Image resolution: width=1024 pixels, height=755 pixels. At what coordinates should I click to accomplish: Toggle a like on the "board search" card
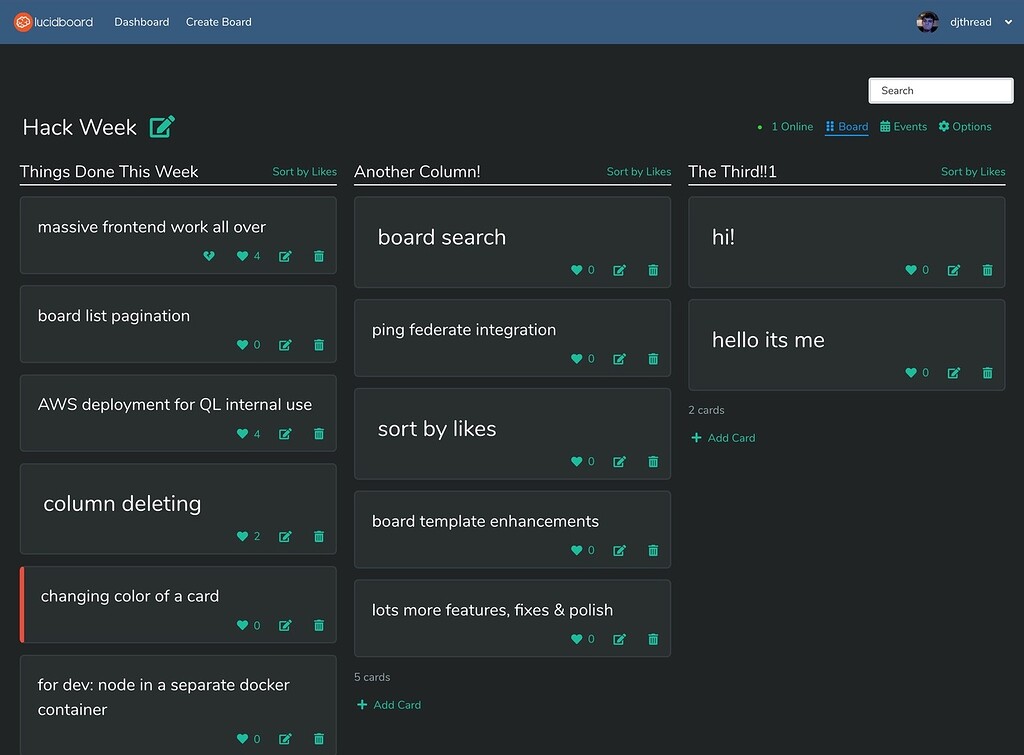(x=578, y=270)
